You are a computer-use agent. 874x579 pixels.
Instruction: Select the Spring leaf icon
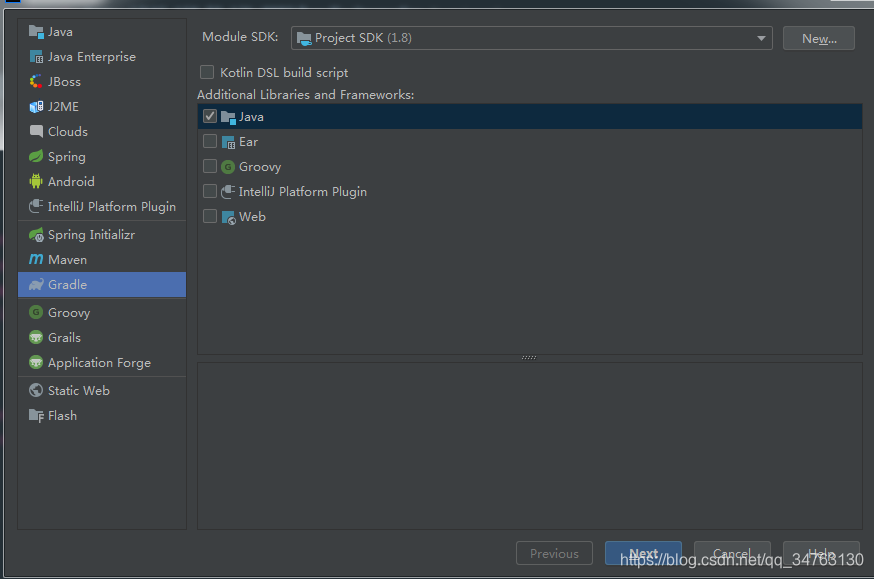pos(36,157)
